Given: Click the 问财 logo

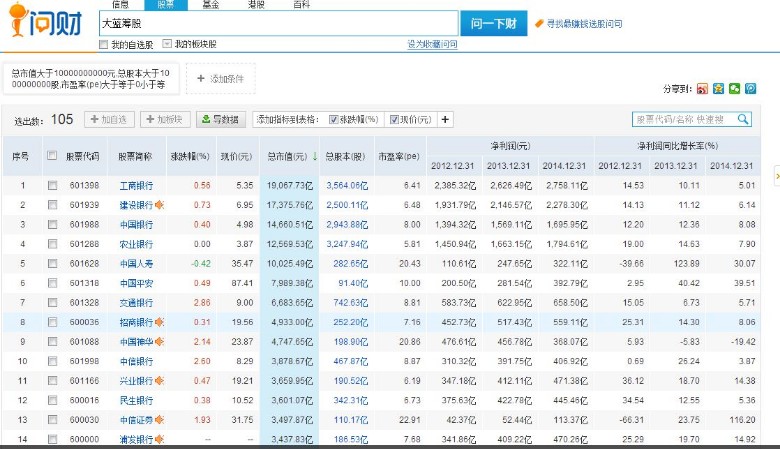Looking at the screenshot, I should (x=45, y=20).
